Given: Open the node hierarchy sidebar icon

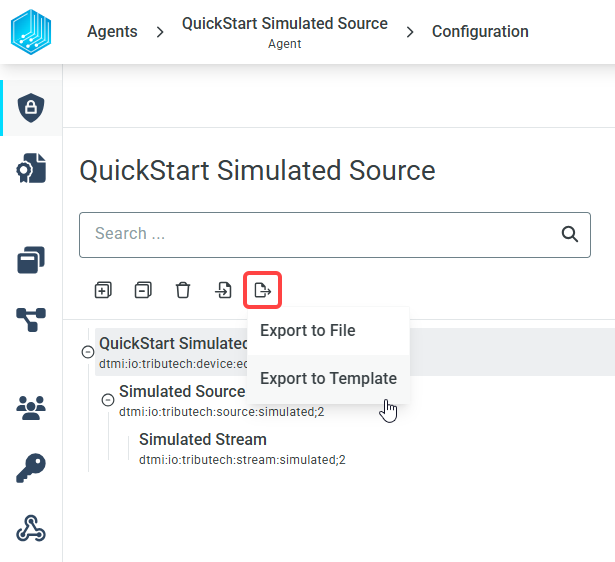Looking at the screenshot, I should [31, 320].
